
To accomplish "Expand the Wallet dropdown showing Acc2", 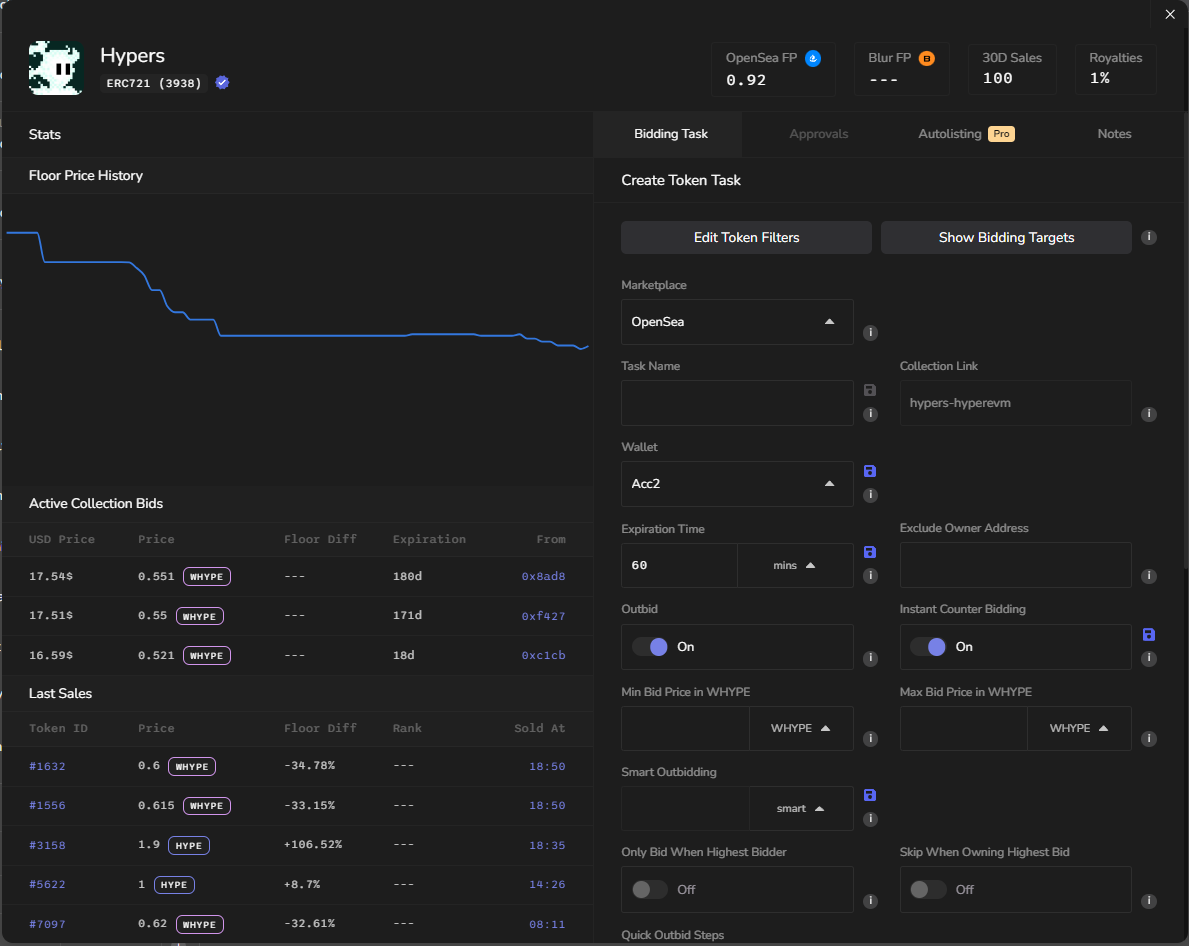I will point(736,484).
